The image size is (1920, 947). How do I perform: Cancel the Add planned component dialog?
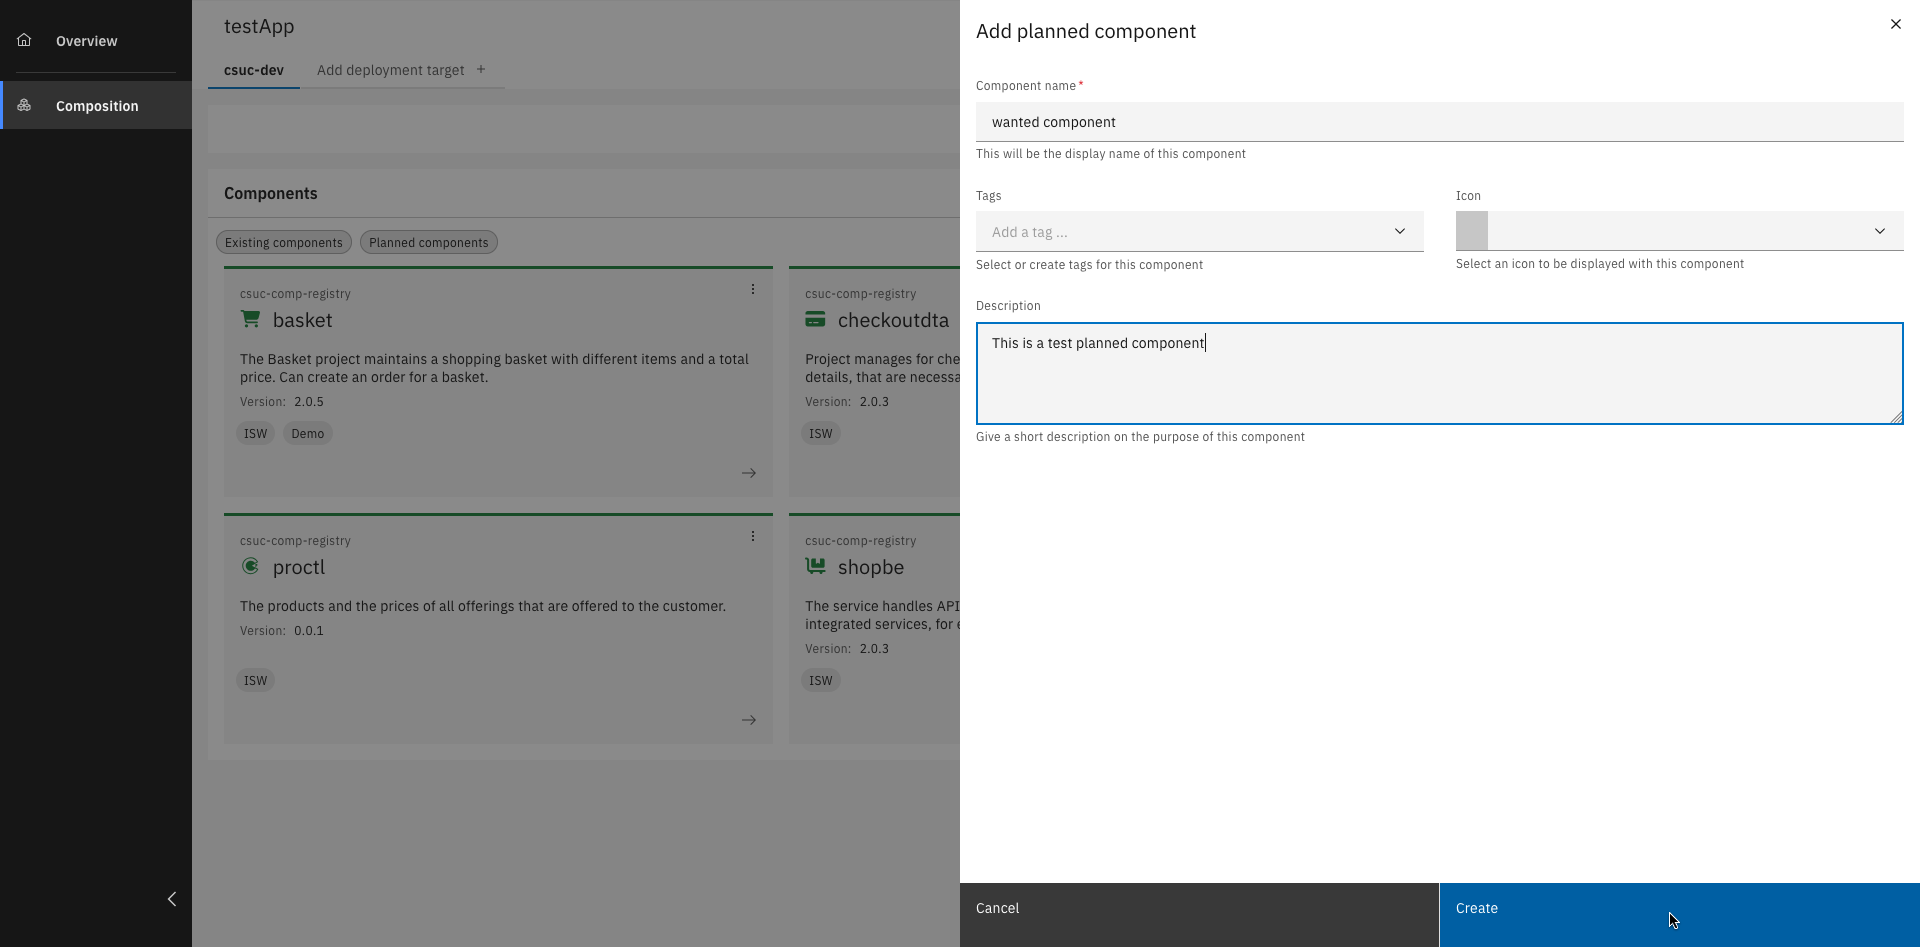[997, 908]
